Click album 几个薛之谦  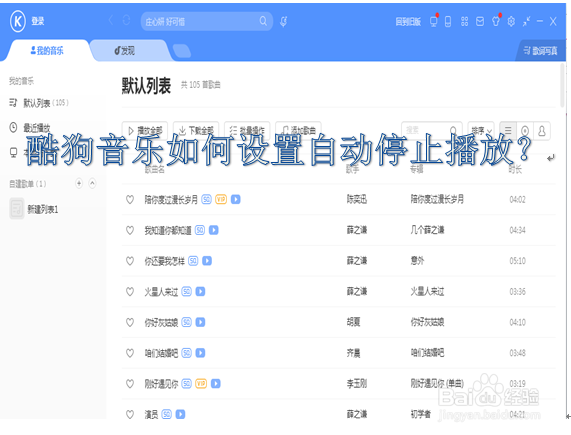(428, 230)
